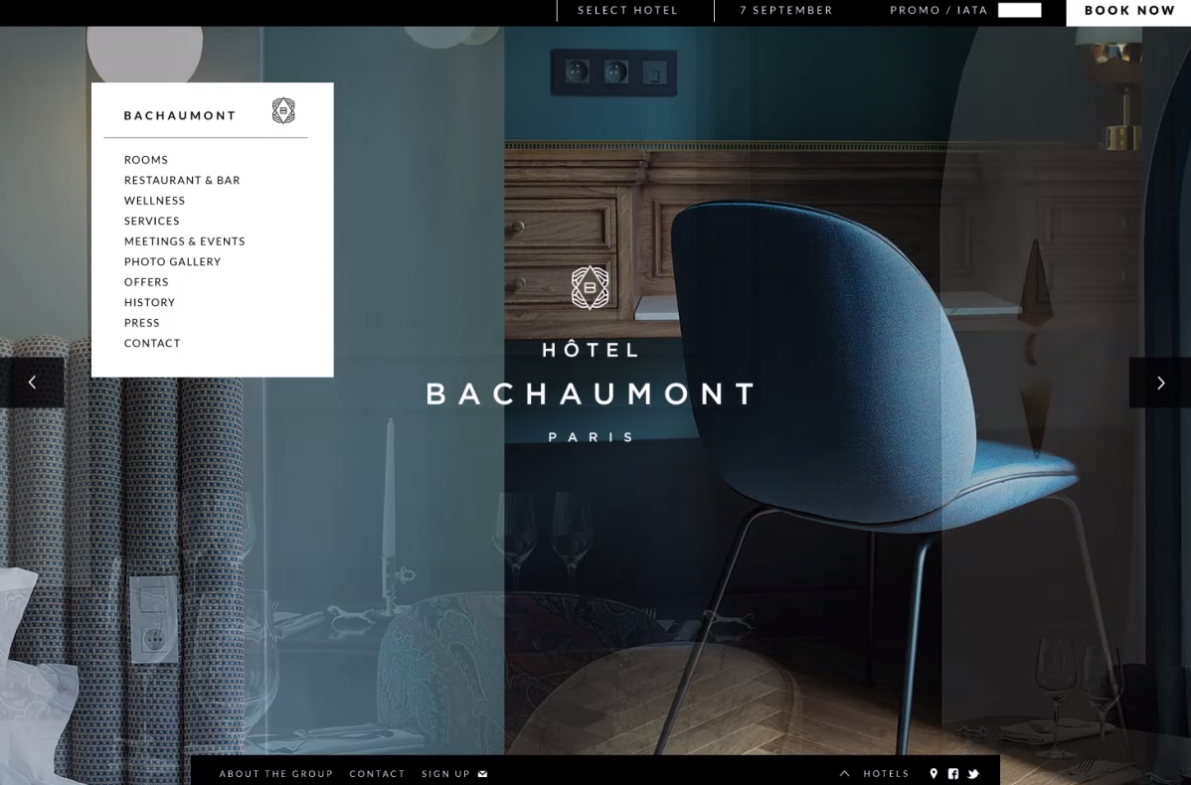Go to the previous slide with left arrow
The width and height of the screenshot is (1191, 785).
coord(32,382)
